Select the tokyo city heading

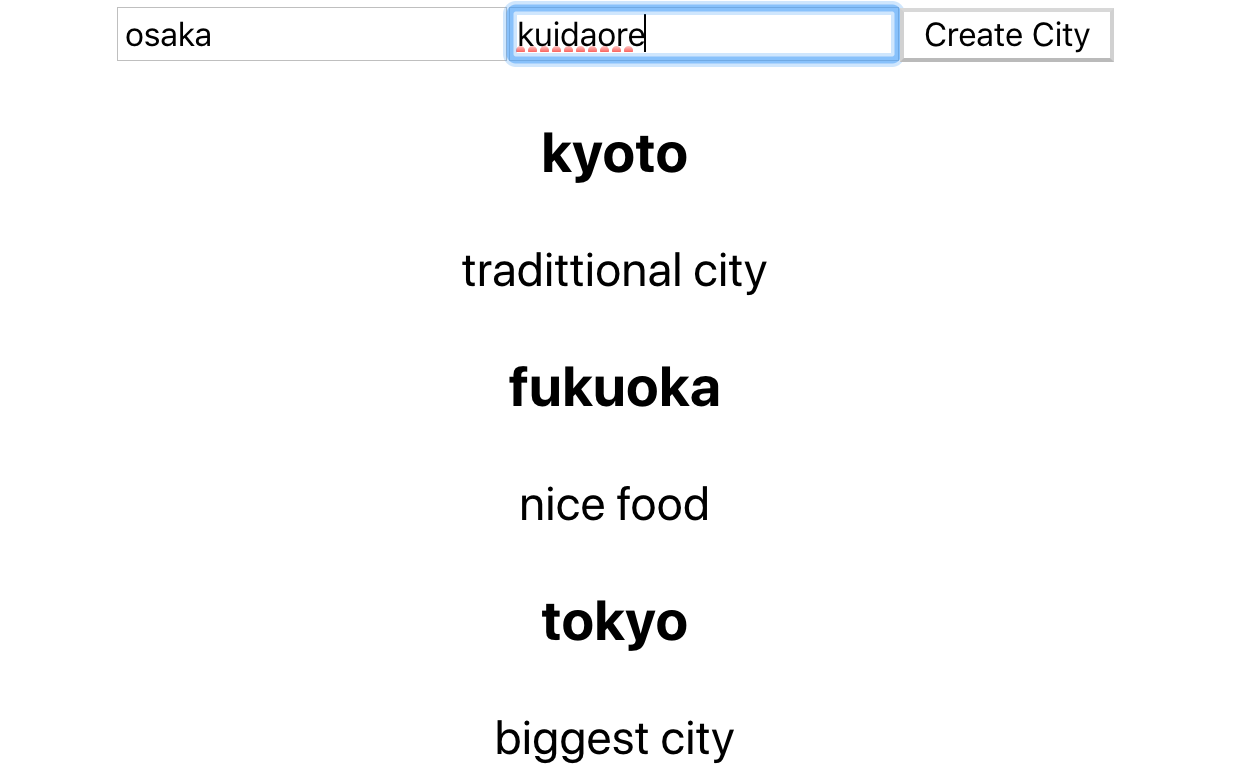[x=614, y=622]
